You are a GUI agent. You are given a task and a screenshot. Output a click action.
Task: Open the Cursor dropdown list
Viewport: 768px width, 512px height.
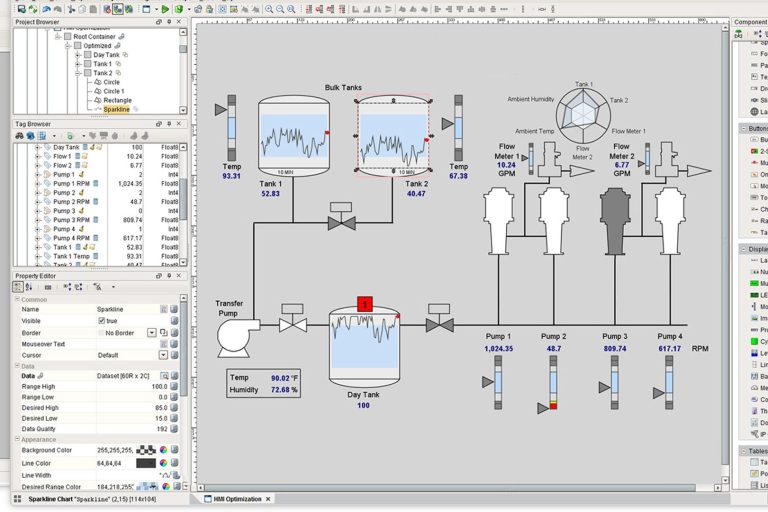tap(163, 355)
